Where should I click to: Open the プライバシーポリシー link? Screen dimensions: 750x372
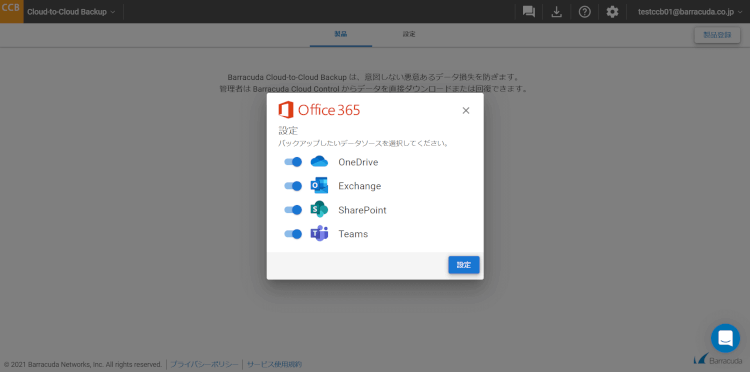click(x=204, y=364)
